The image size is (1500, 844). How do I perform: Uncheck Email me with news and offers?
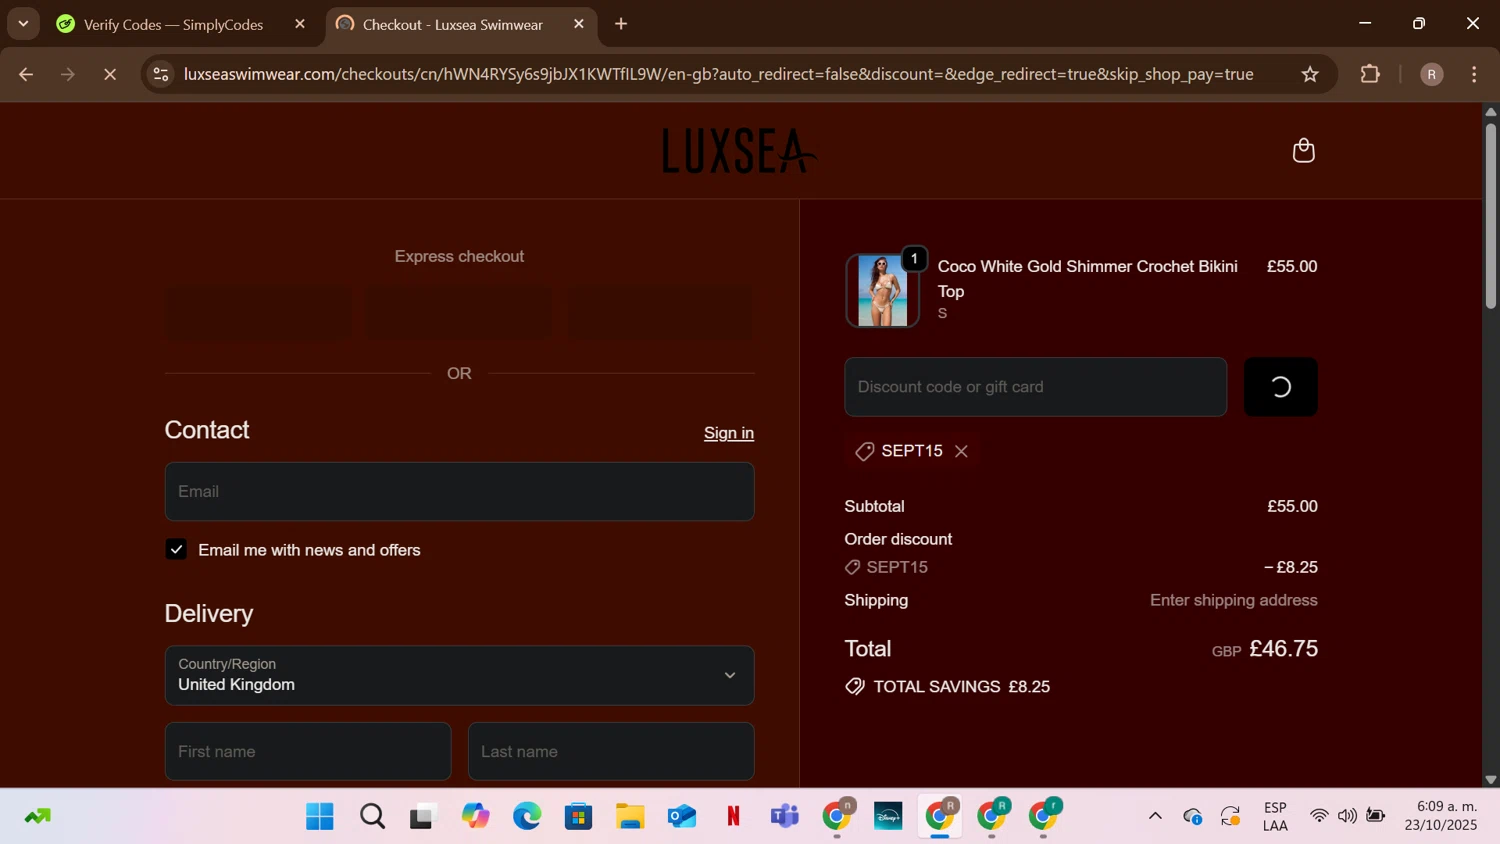[176, 550]
